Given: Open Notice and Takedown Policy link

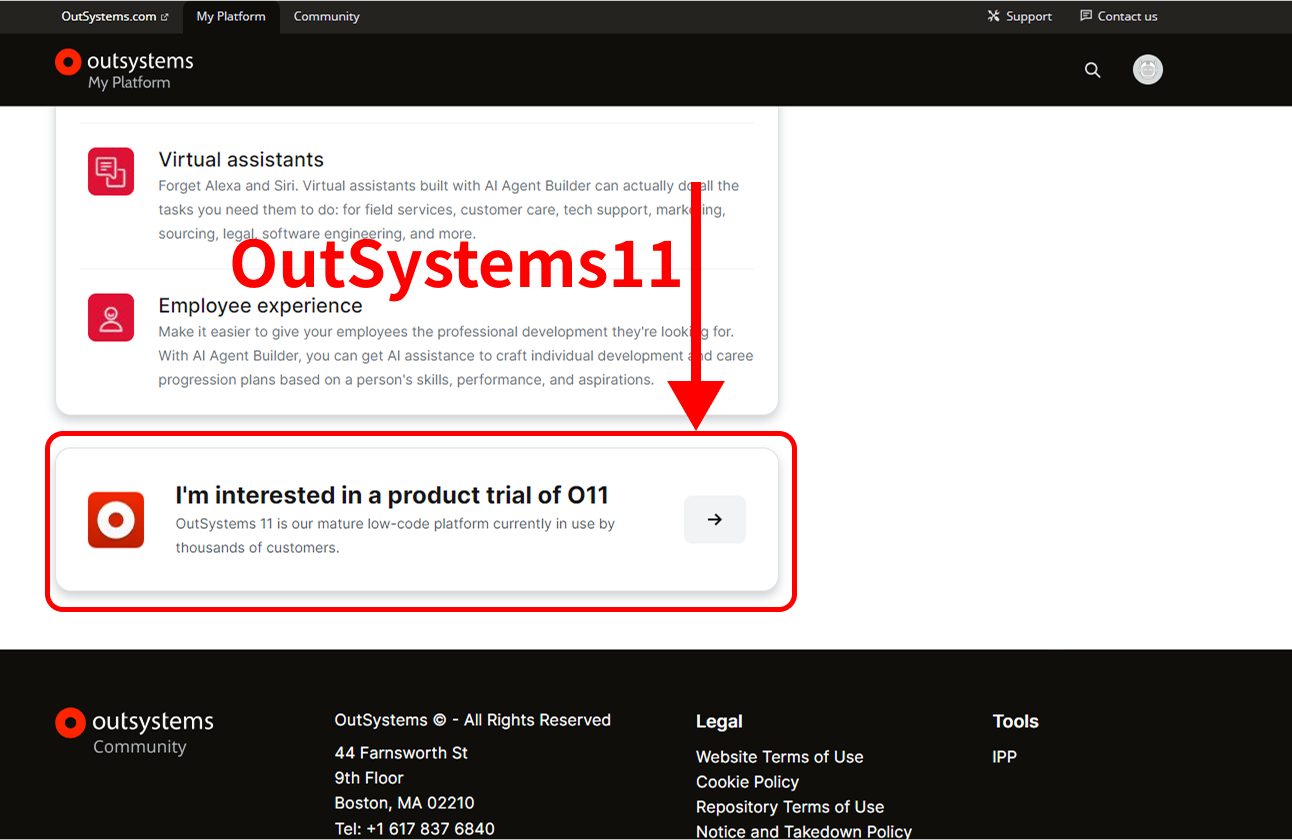Looking at the screenshot, I should click(x=804, y=832).
